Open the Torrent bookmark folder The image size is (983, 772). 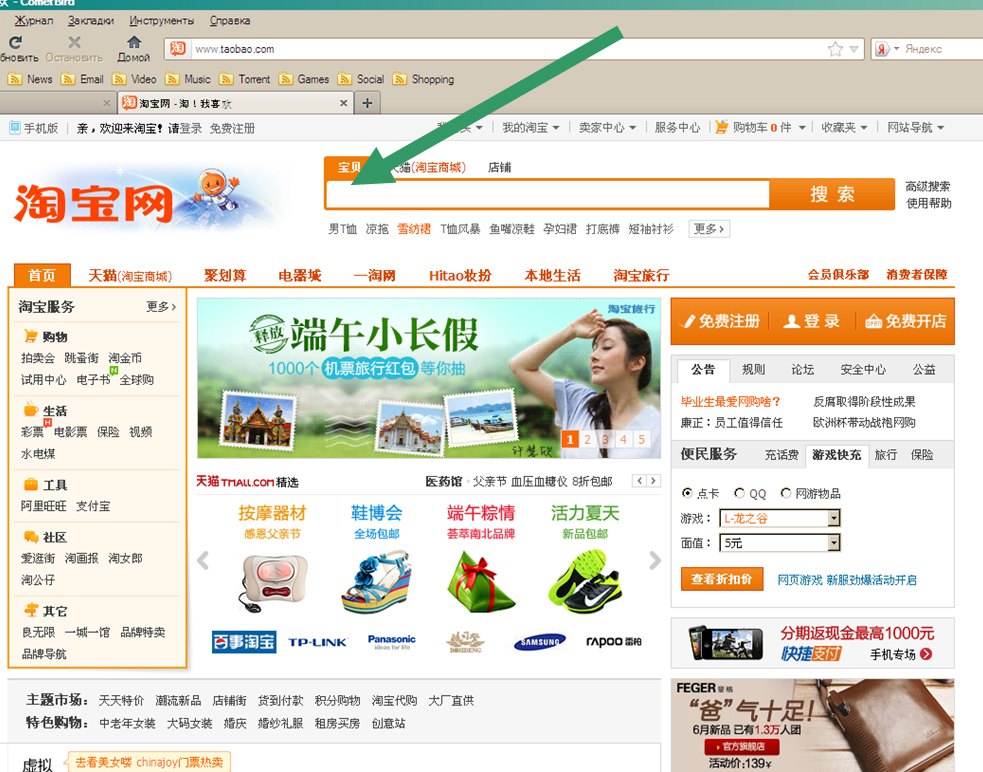point(245,79)
